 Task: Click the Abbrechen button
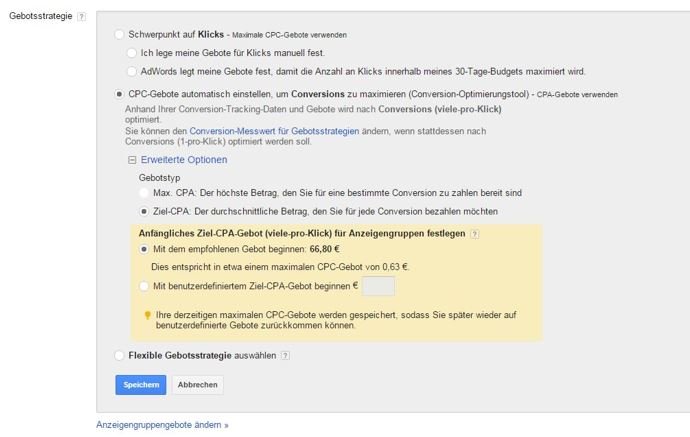(198, 385)
